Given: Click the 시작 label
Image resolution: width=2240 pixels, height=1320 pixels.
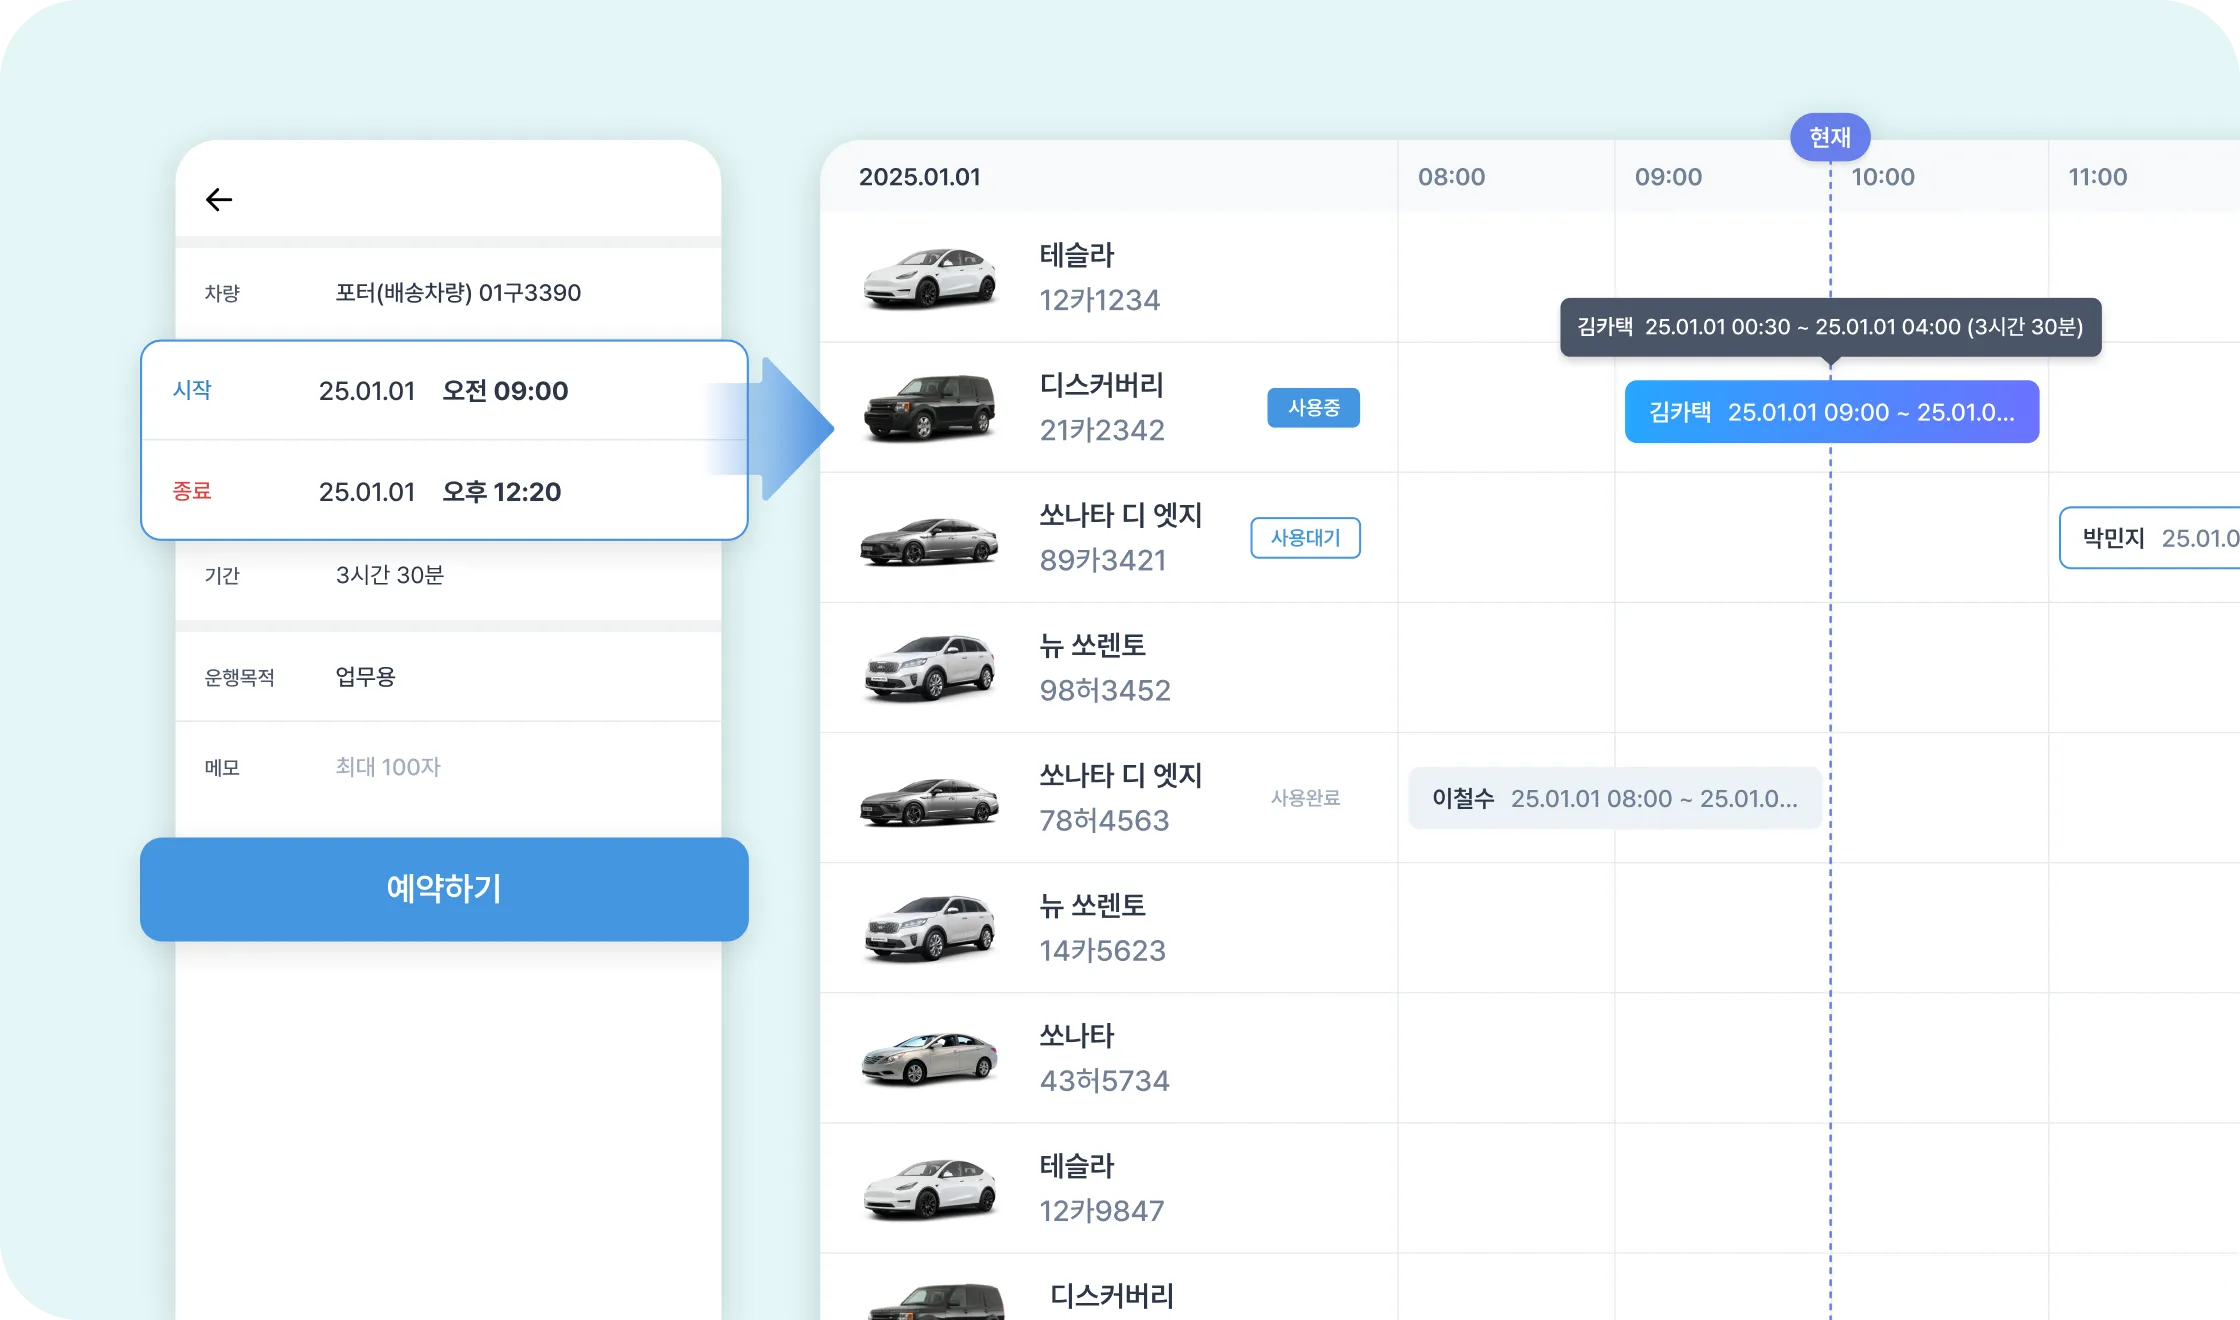Looking at the screenshot, I should 192,390.
